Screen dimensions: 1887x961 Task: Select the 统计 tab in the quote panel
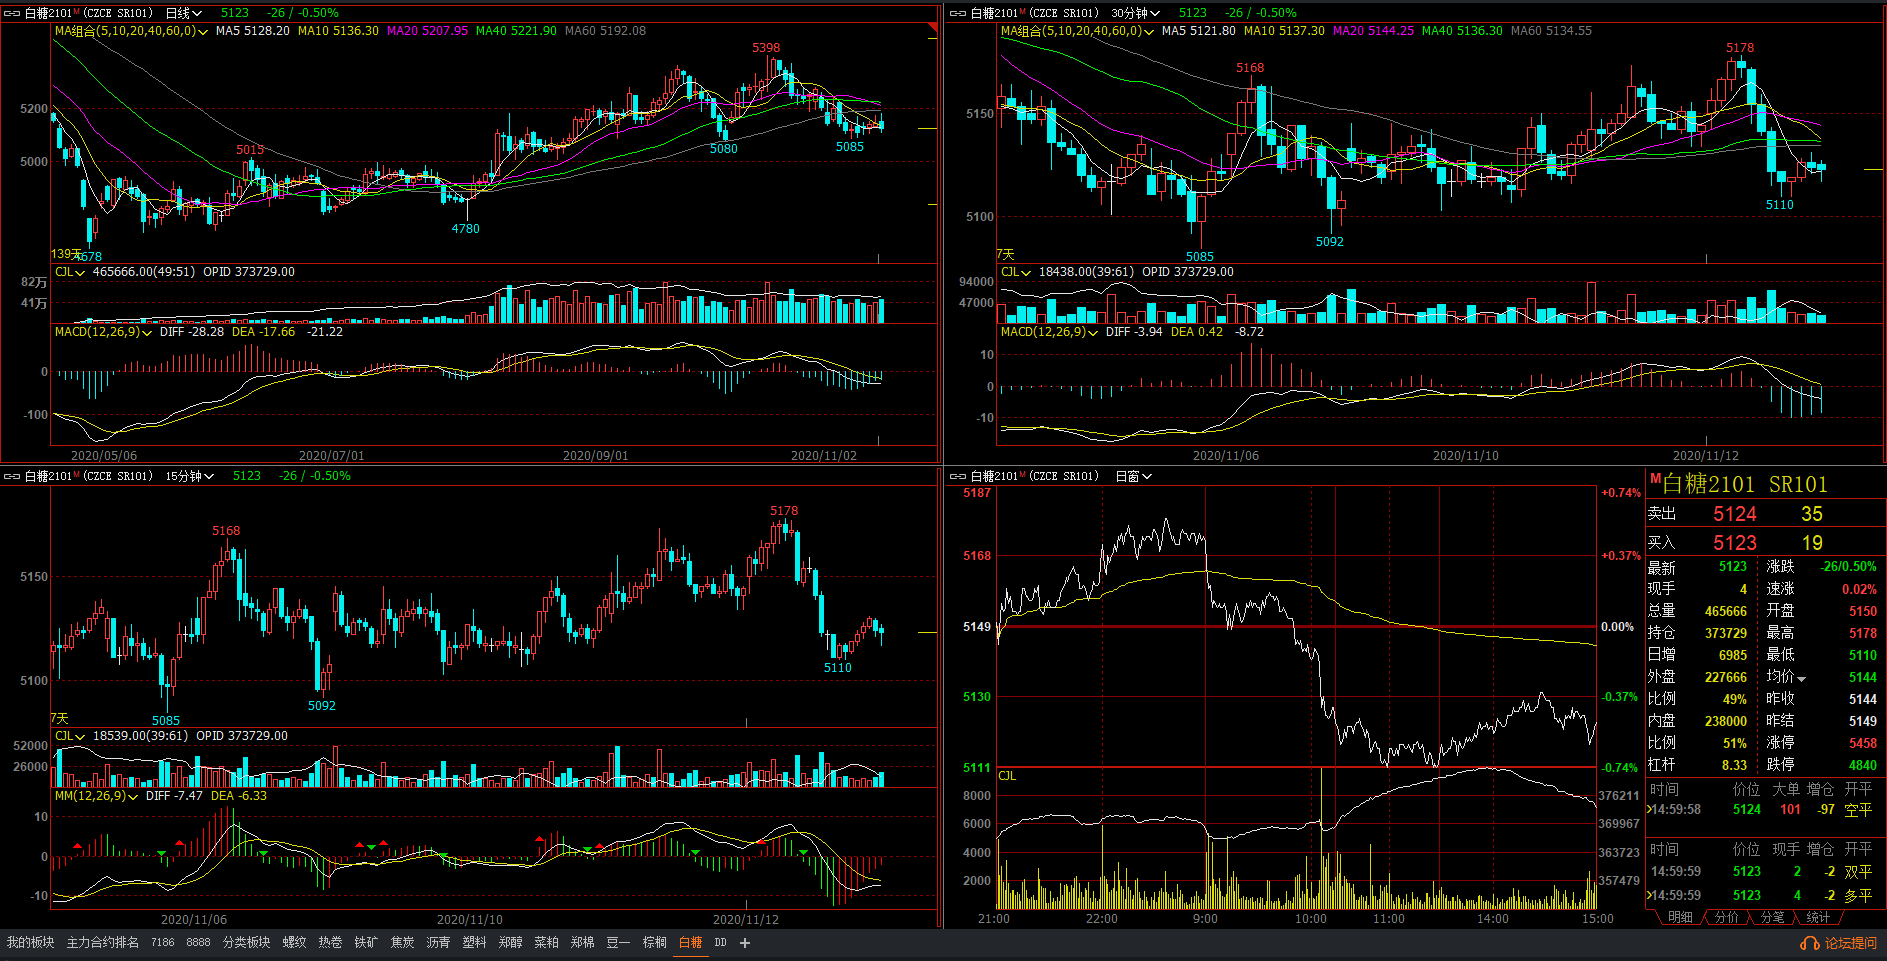coord(1818,917)
